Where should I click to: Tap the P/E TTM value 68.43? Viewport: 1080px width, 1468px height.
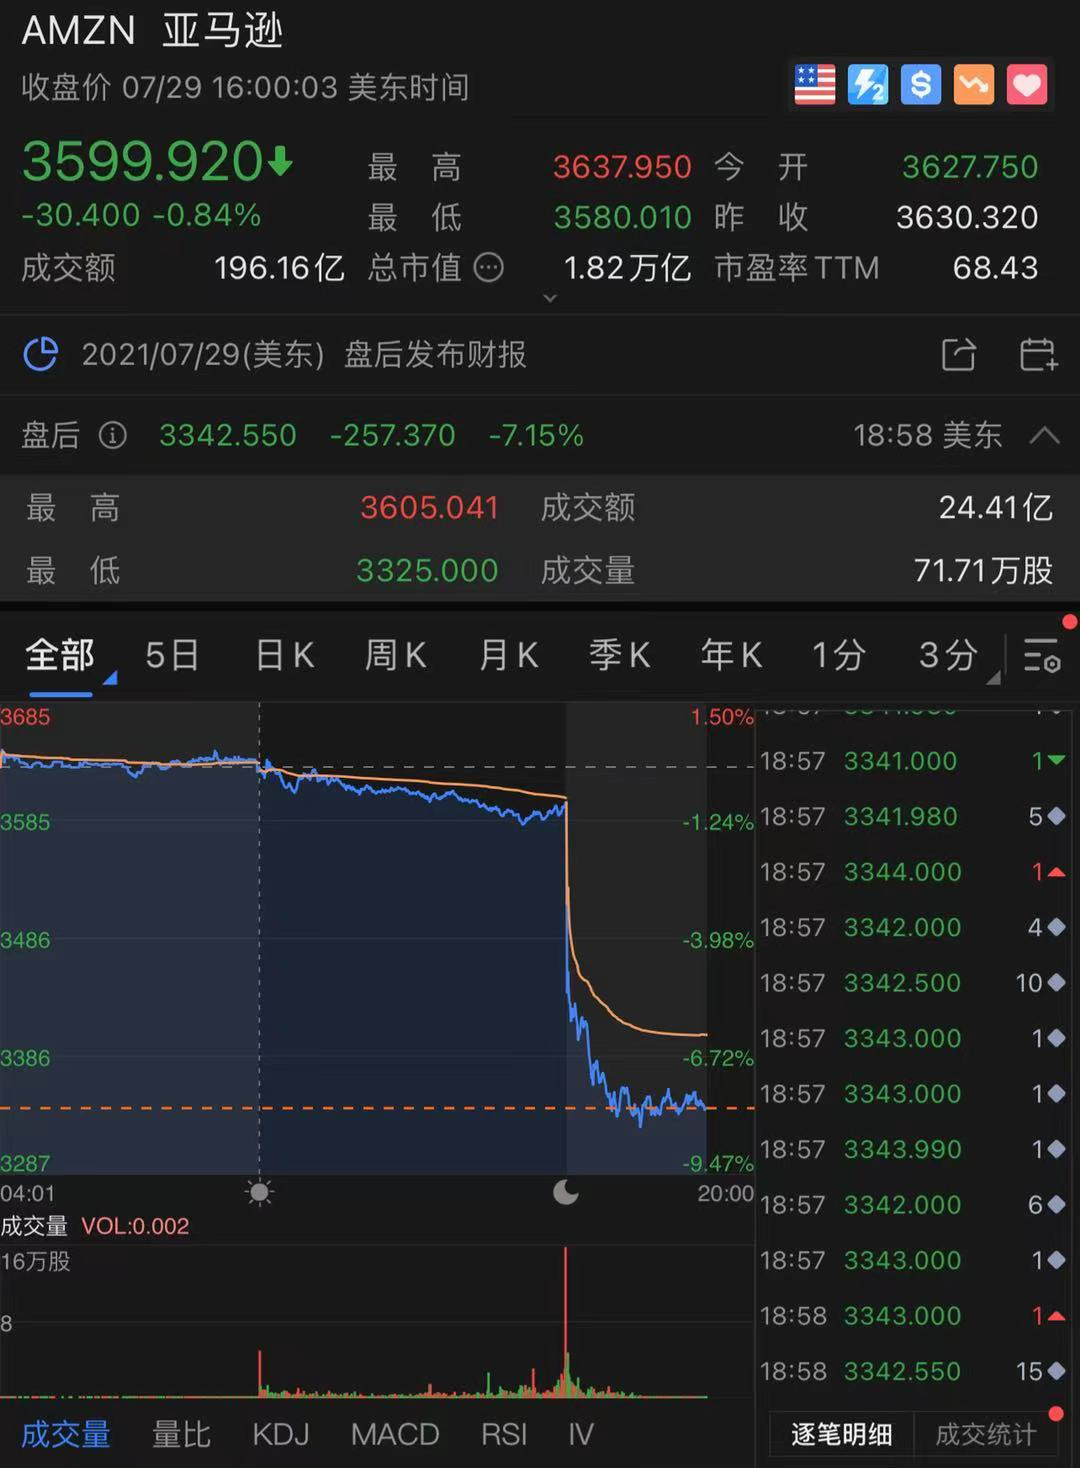coord(996,267)
